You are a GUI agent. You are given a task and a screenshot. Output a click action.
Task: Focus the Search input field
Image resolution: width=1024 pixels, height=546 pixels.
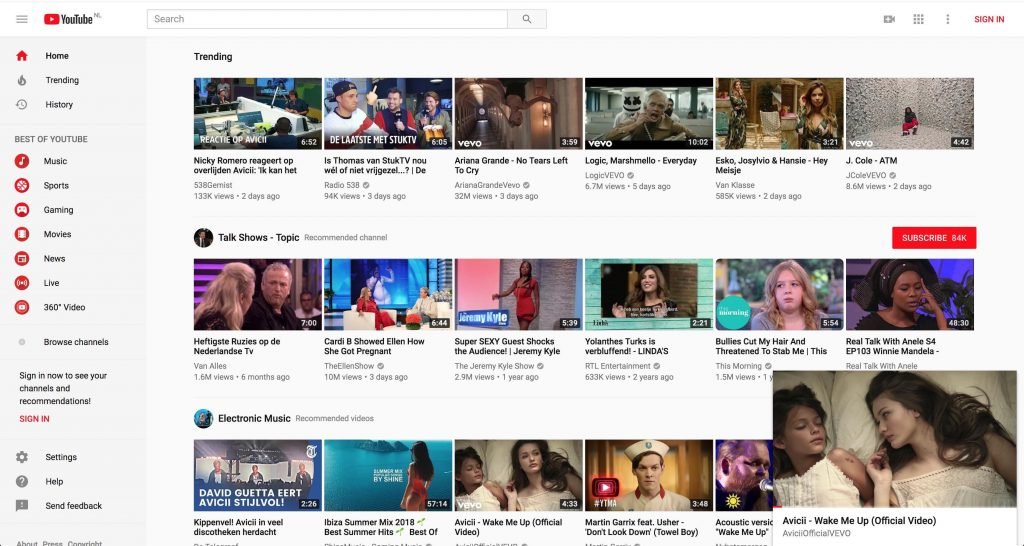point(327,19)
